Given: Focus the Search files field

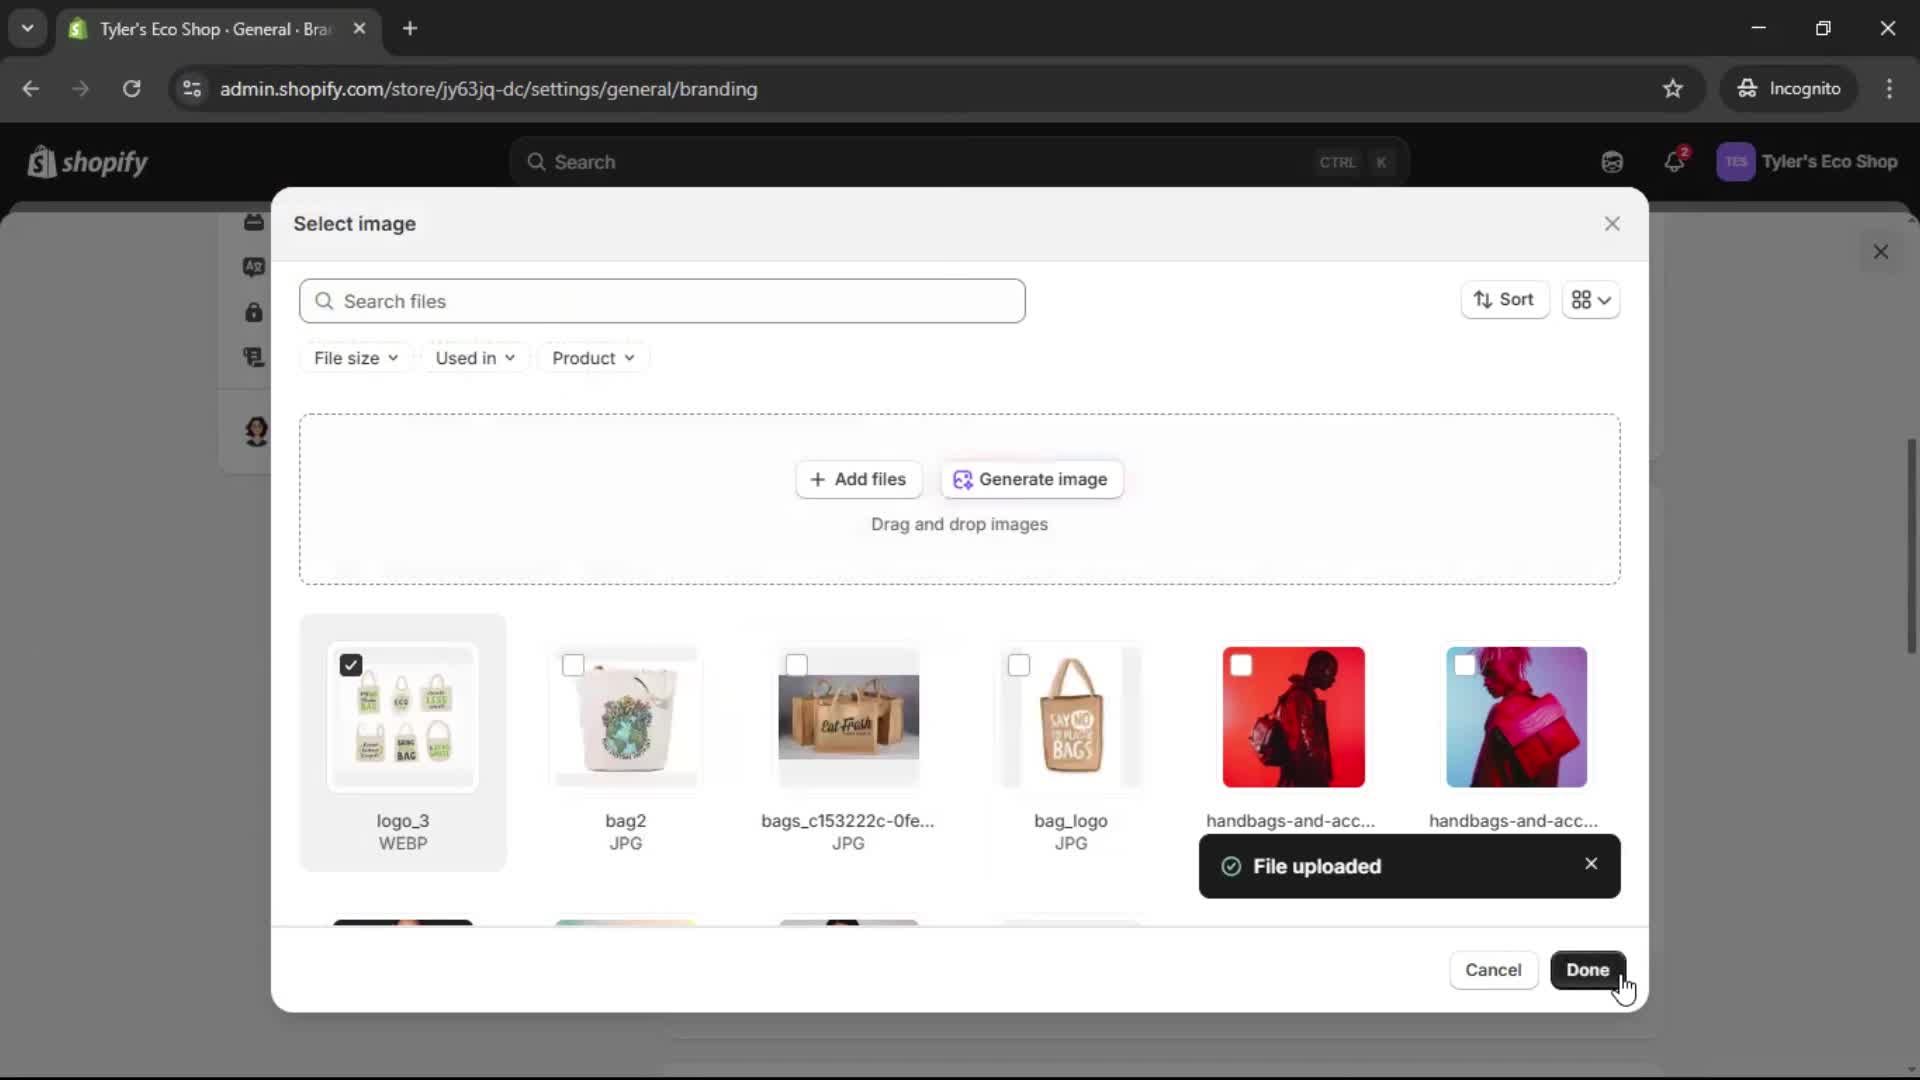Looking at the screenshot, I should click(662, 301).
